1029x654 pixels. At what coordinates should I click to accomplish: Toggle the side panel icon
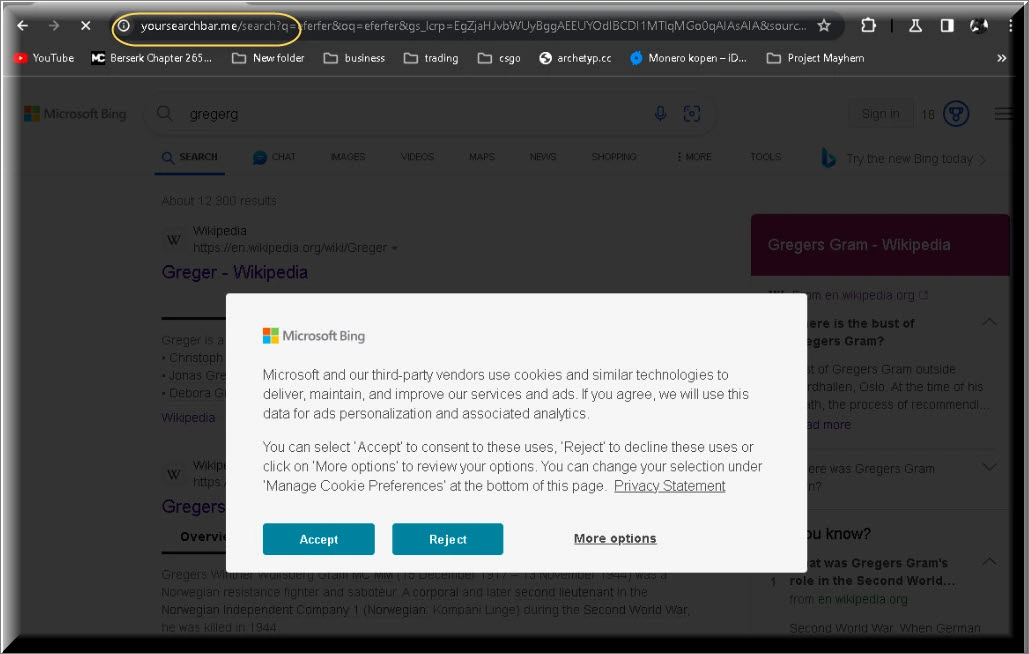tap(947, 26)
